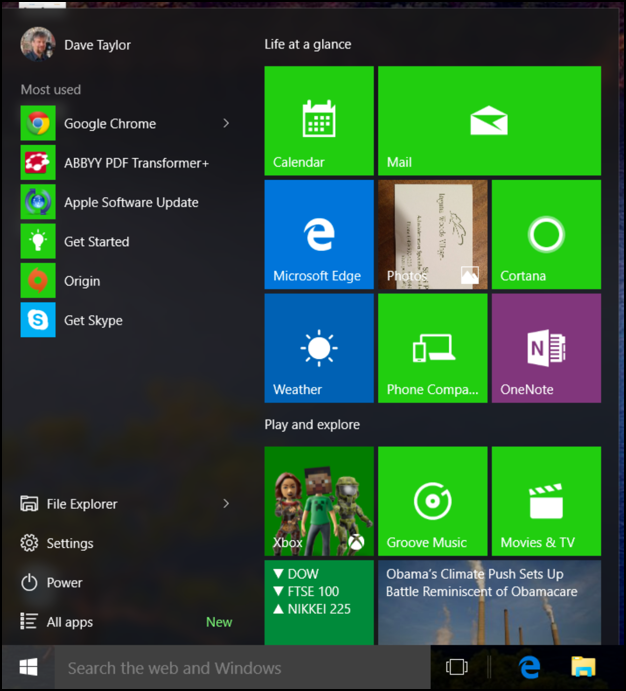Click the File Explorer icon in the Start menu

[x=29, y=503]
